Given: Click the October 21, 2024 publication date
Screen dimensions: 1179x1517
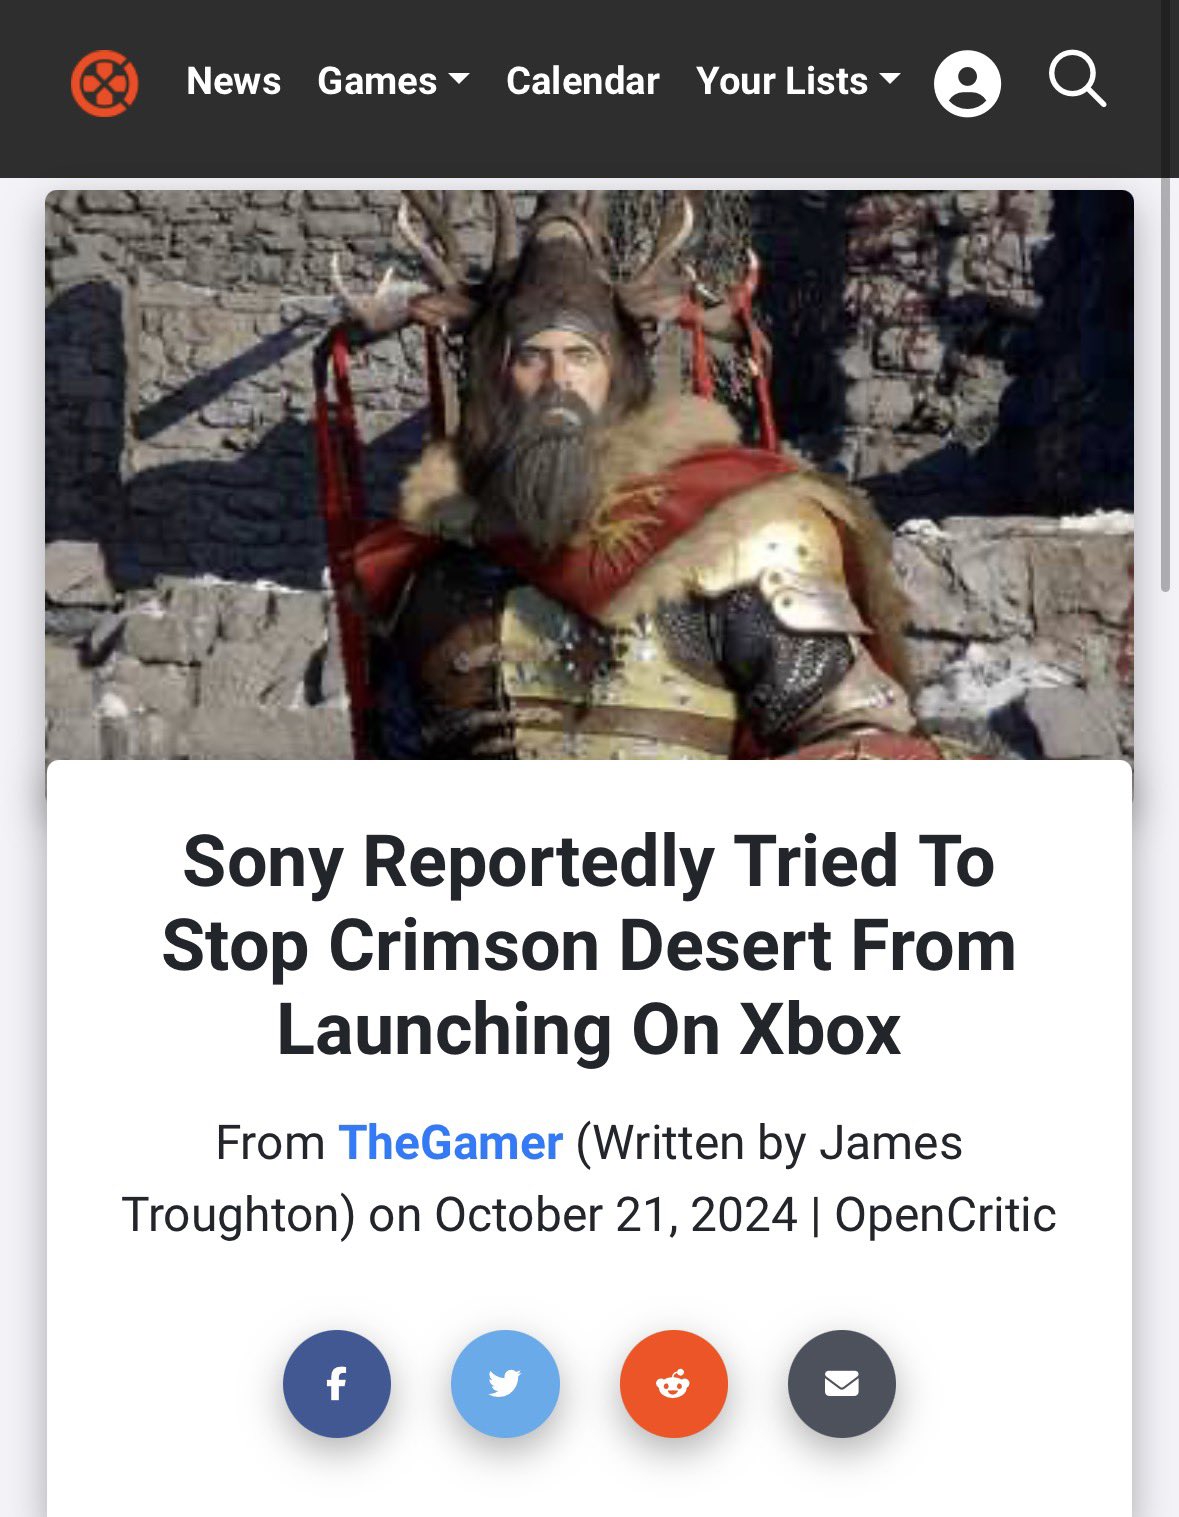Looking at the screenshot, I should [616, 1215].
